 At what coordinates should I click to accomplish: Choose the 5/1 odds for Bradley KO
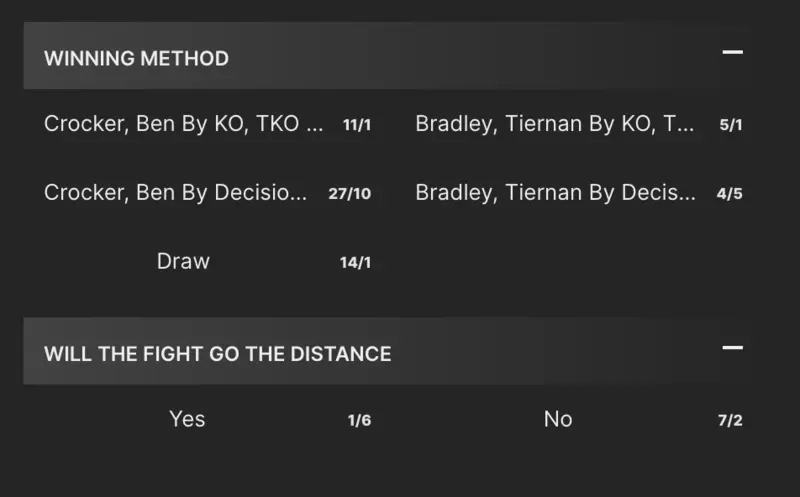730,126
